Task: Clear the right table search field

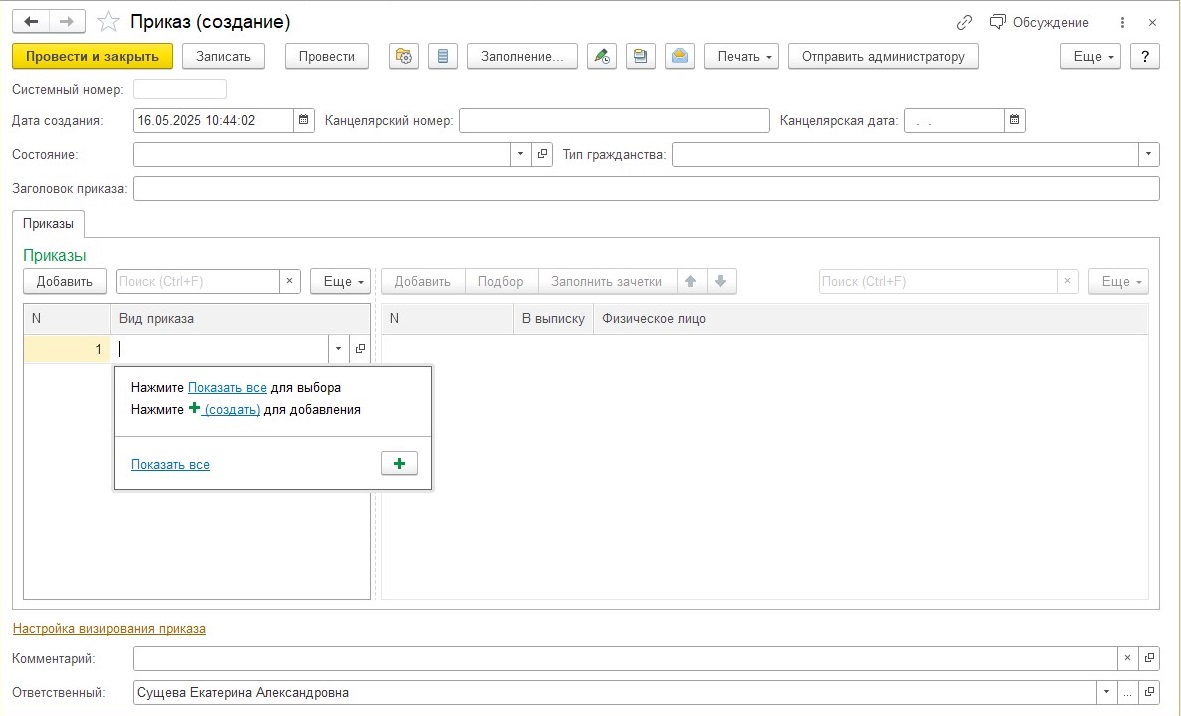Action: 1067,282
